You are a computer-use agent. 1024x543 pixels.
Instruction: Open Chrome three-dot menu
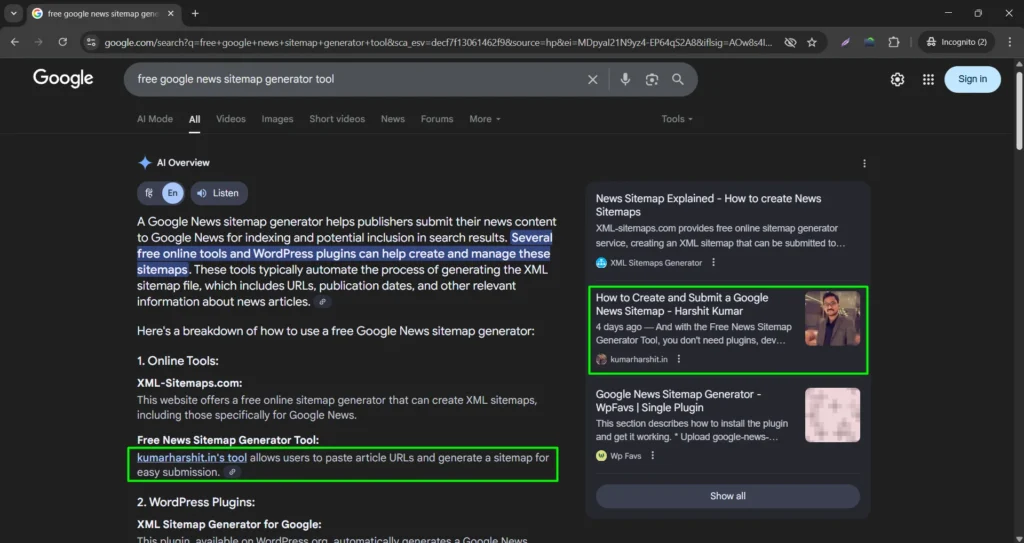coord(1010,42)
